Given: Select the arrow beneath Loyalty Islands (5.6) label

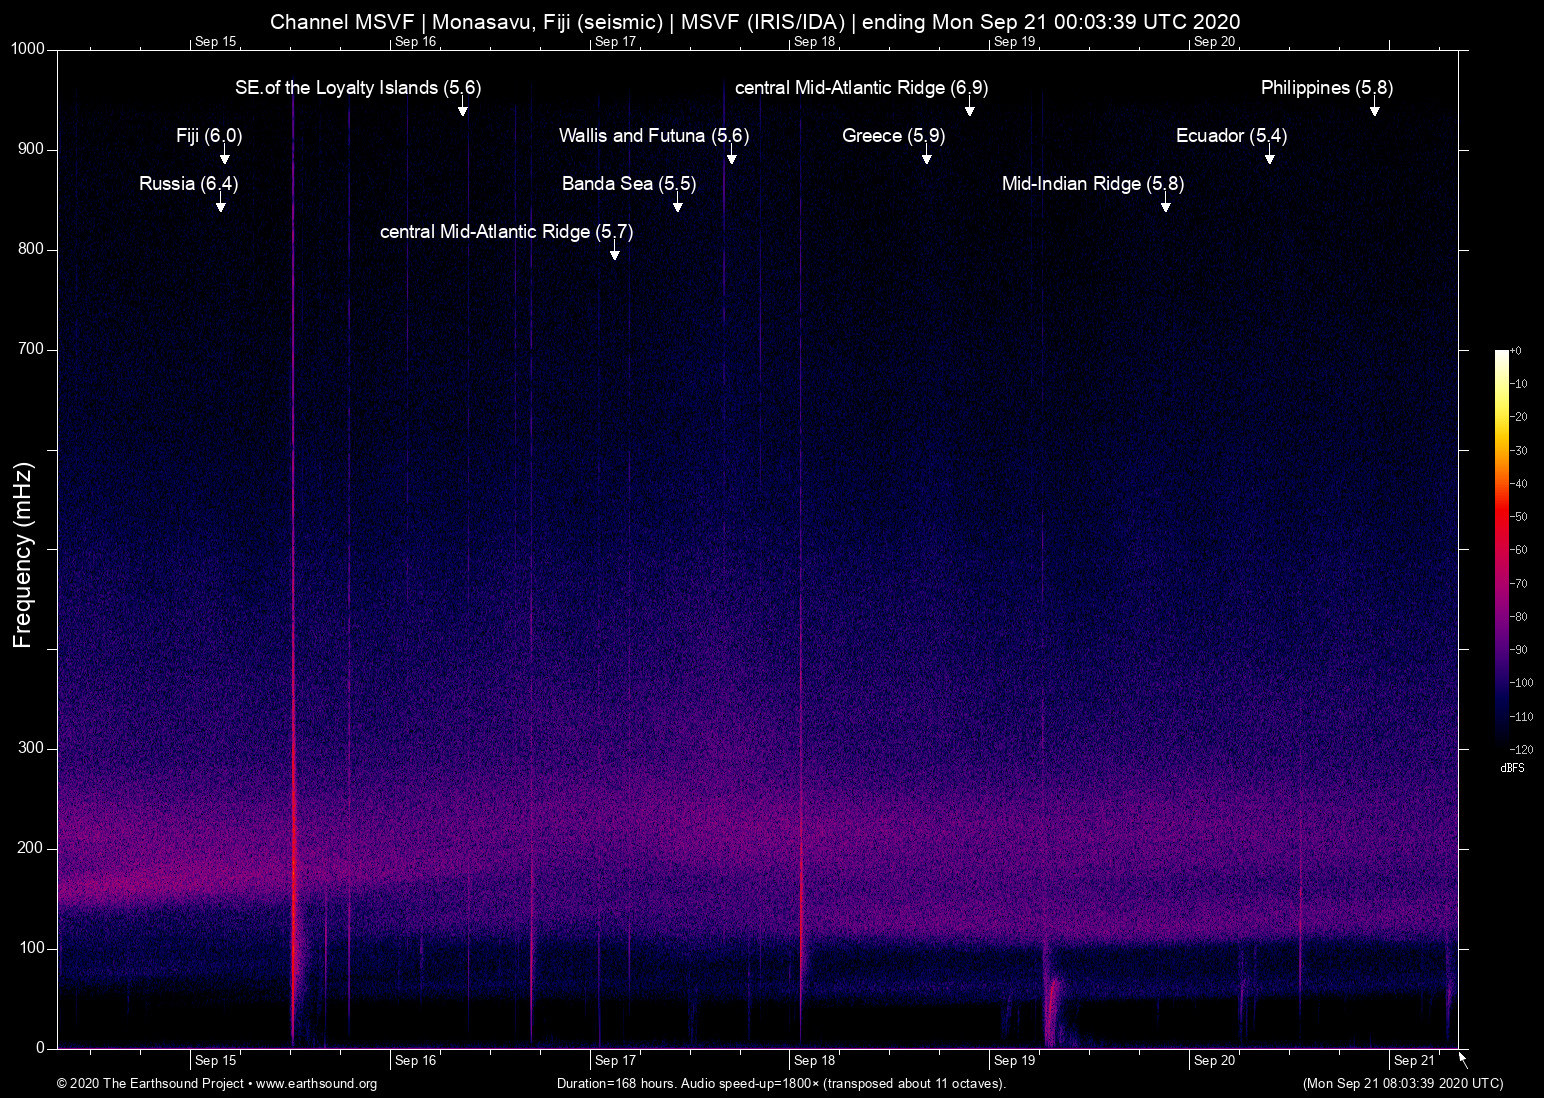Looking at the screenshot, I should coord(463,109).
